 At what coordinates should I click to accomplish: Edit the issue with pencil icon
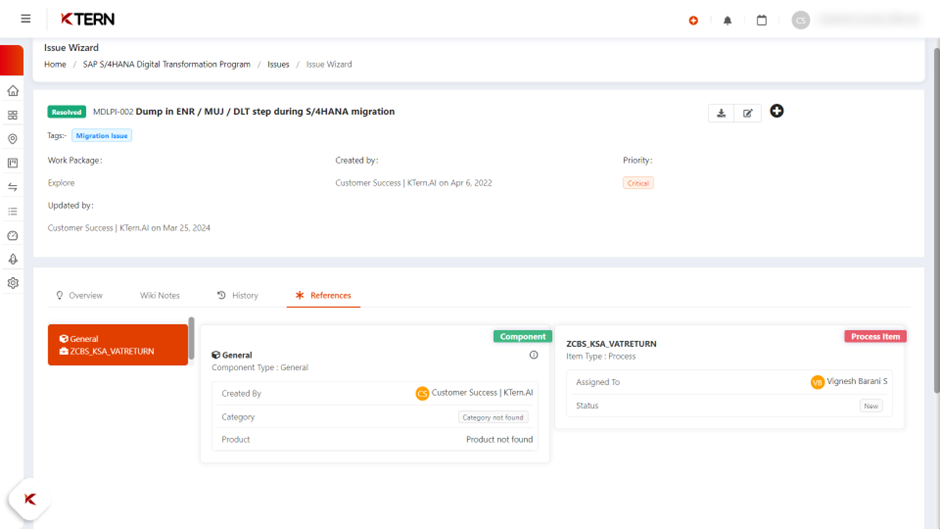(748, 113)
